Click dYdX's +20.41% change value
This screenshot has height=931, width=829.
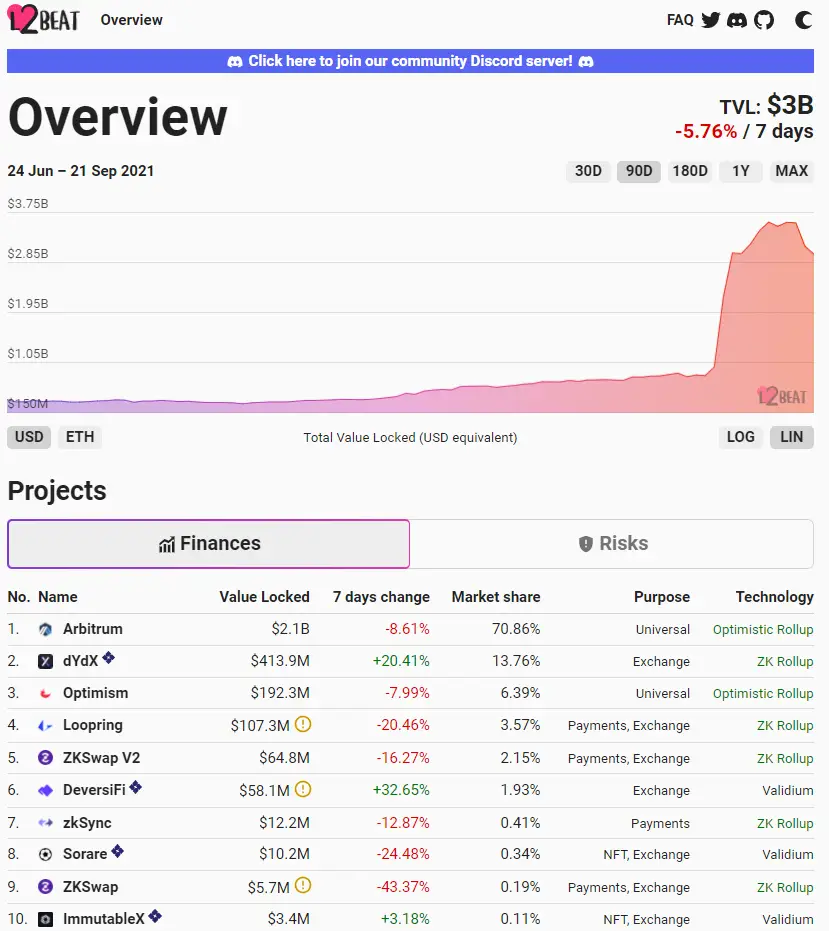(x=401, y=661)
